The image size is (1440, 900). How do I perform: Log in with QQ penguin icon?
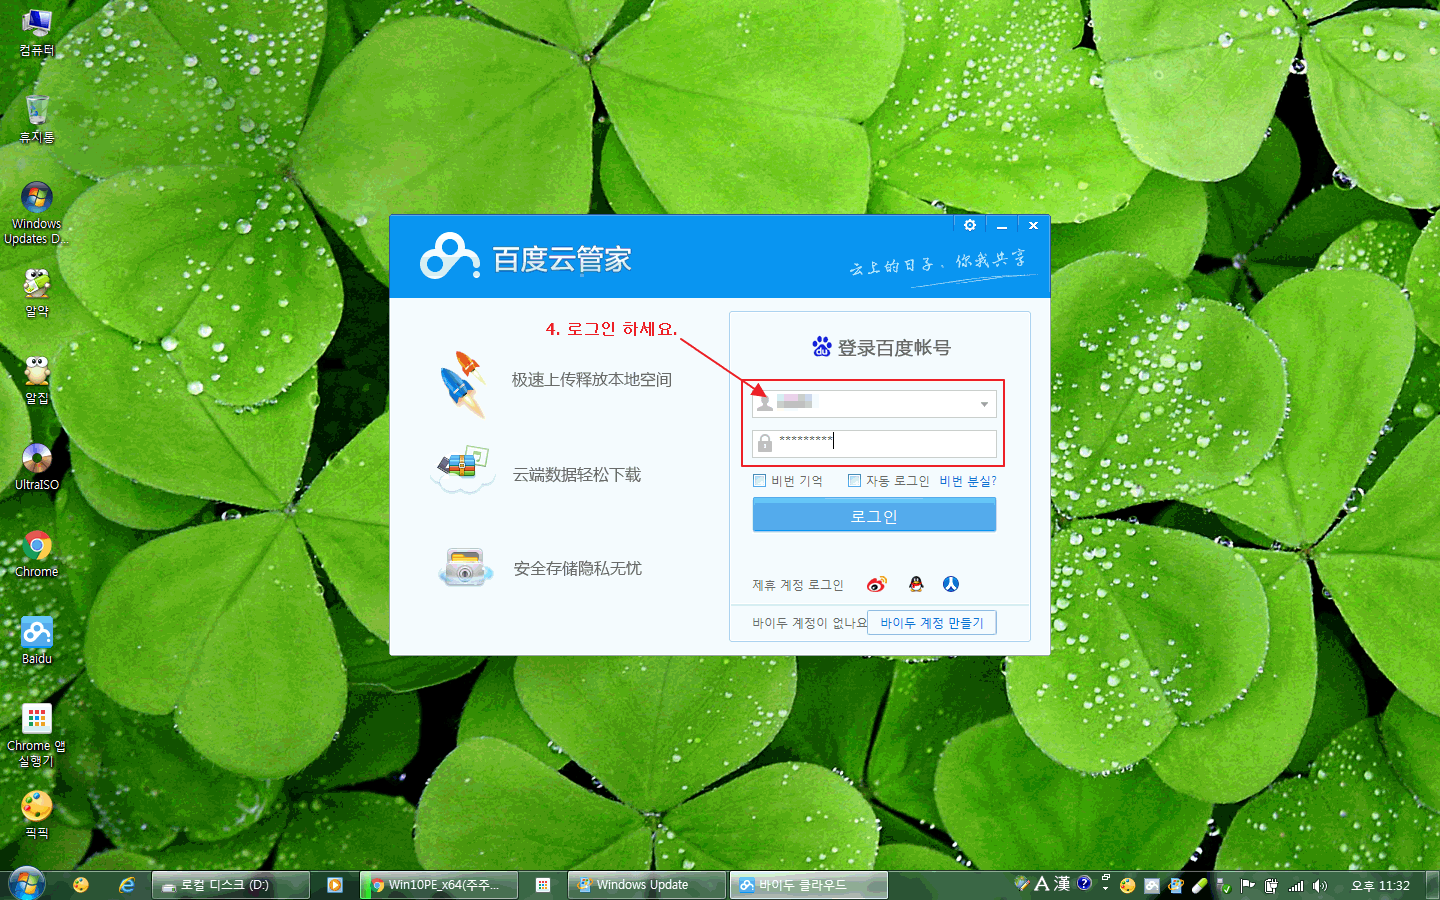915,584
